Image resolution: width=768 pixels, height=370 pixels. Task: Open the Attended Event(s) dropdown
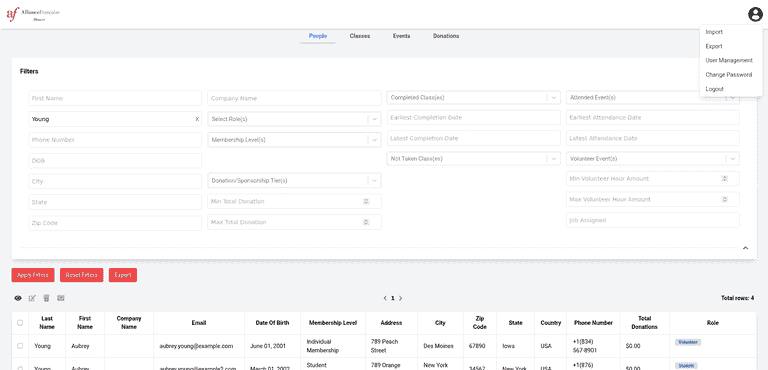653,98
